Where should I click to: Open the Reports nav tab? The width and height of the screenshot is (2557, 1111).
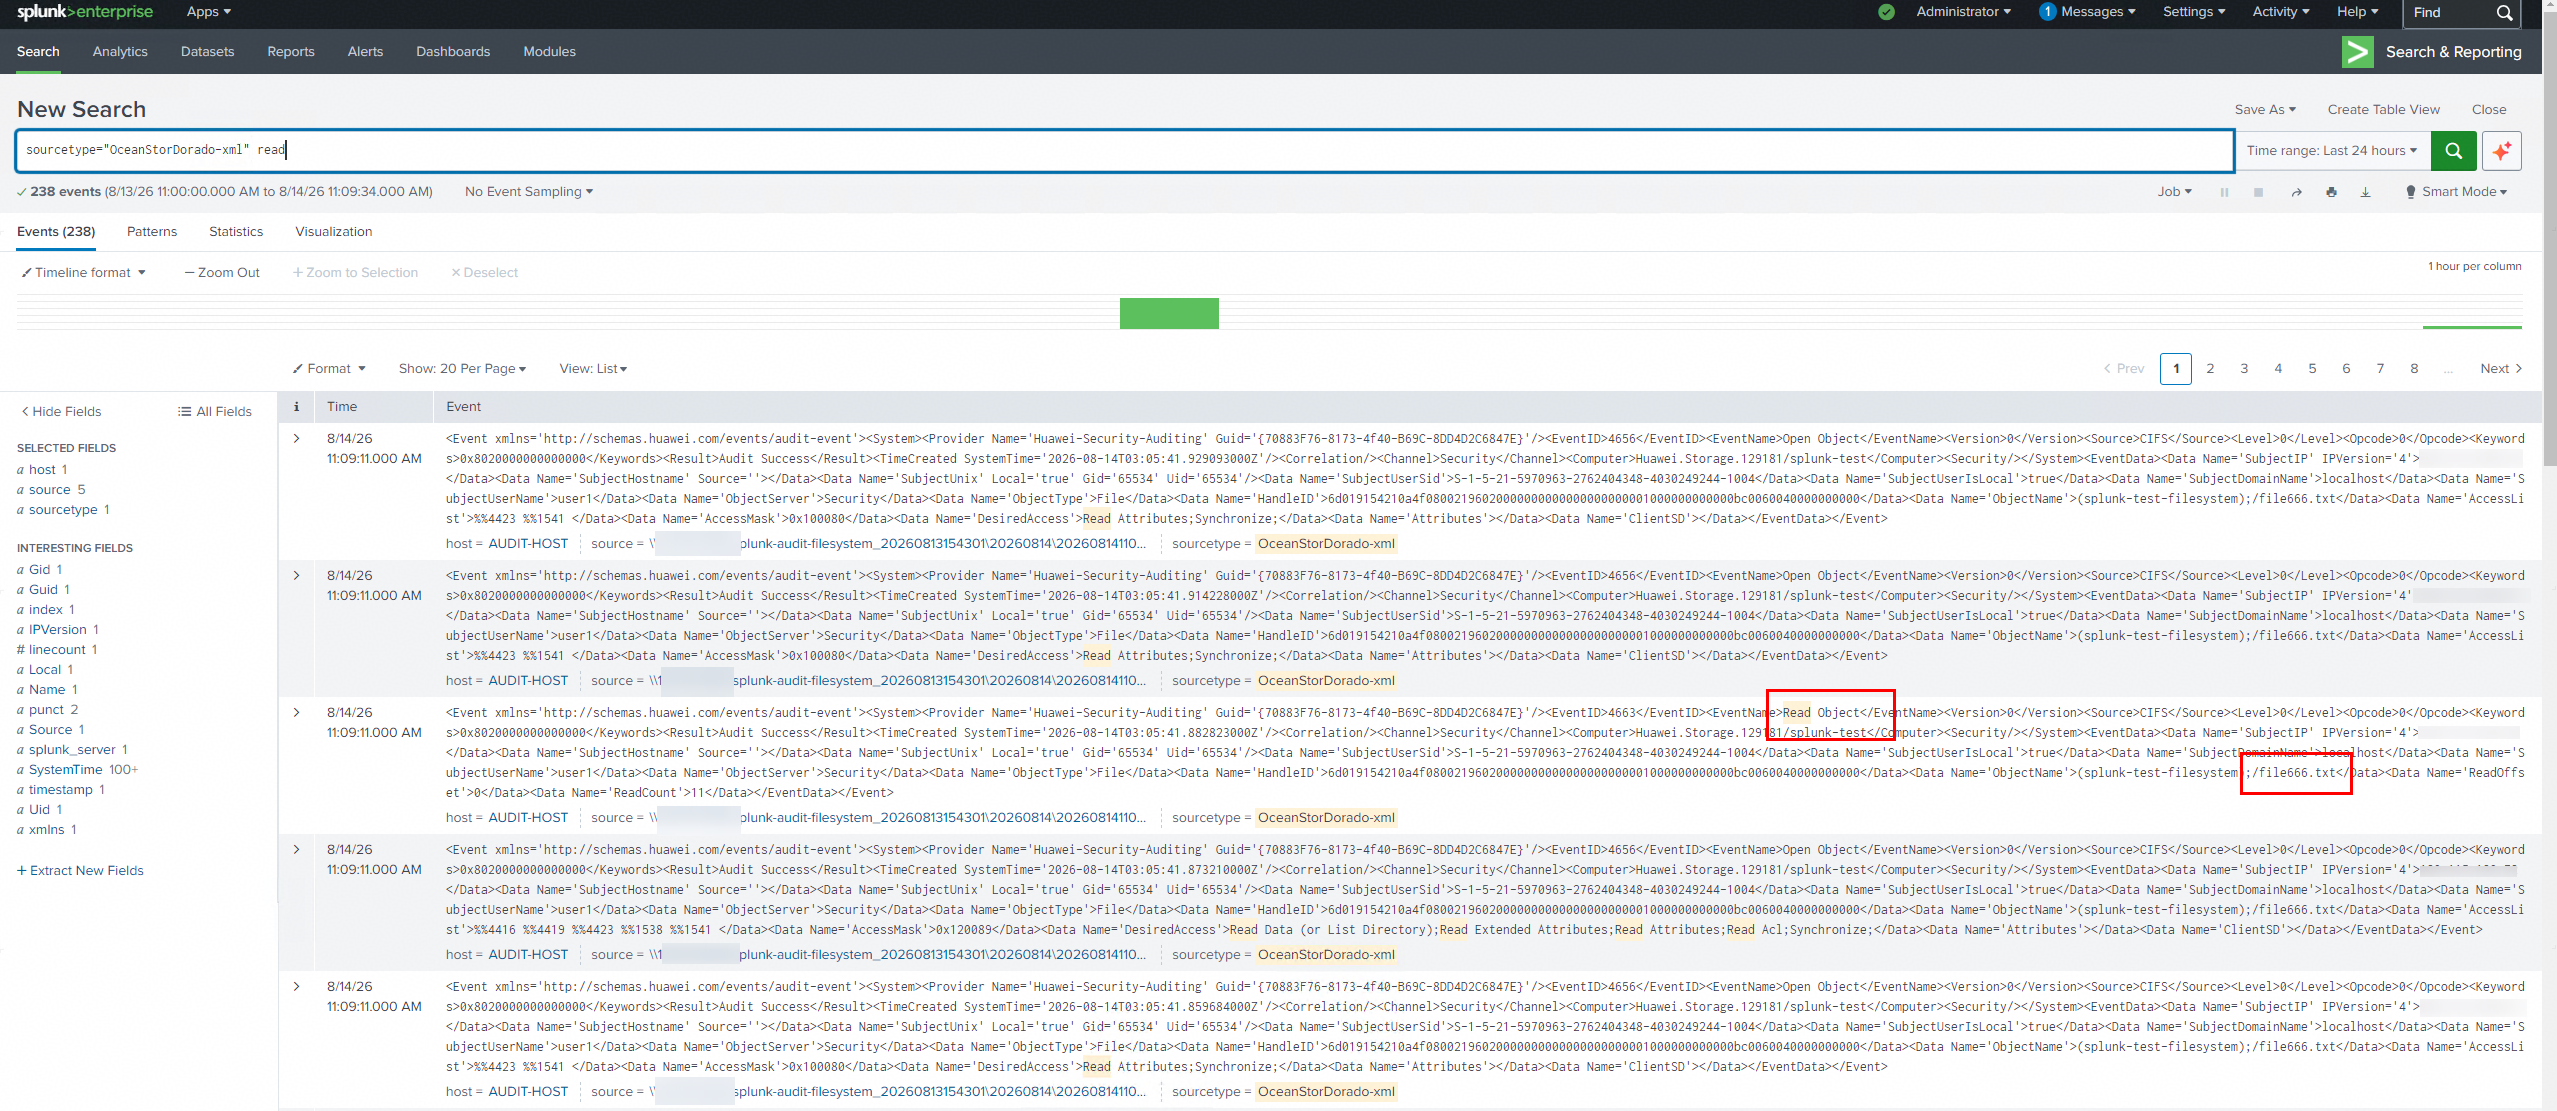coord(291,52)
